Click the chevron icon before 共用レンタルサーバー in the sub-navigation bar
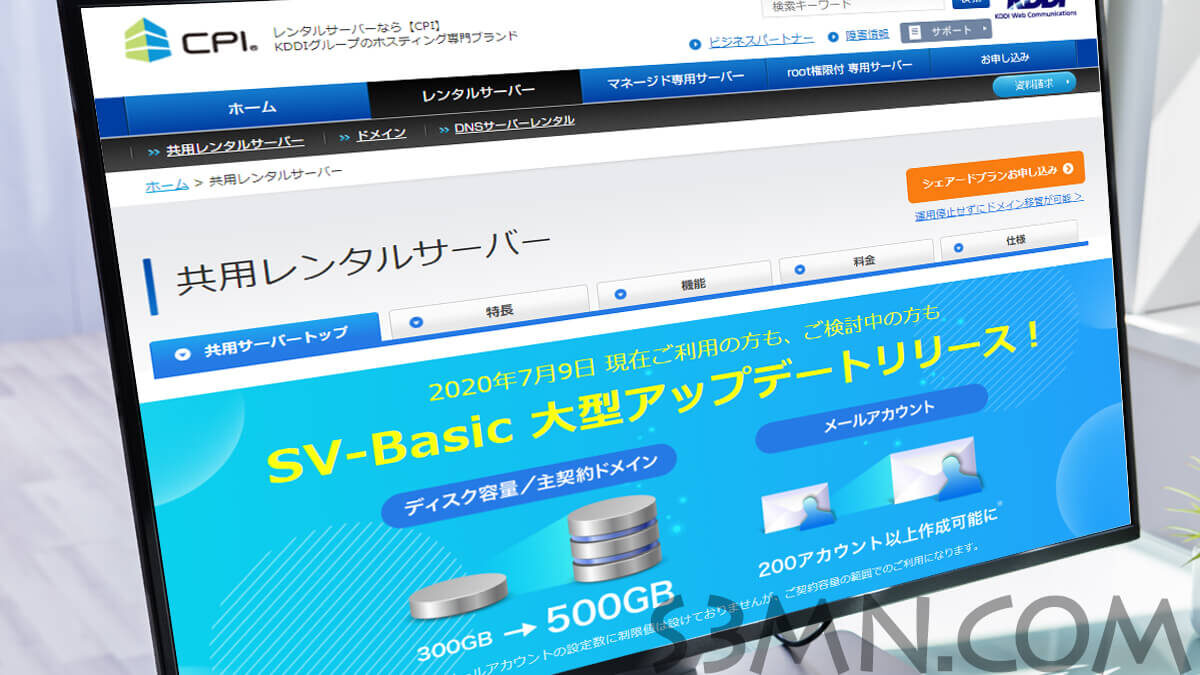The height and width of the screenshot is (675, 1200). [x=154, y=152]
